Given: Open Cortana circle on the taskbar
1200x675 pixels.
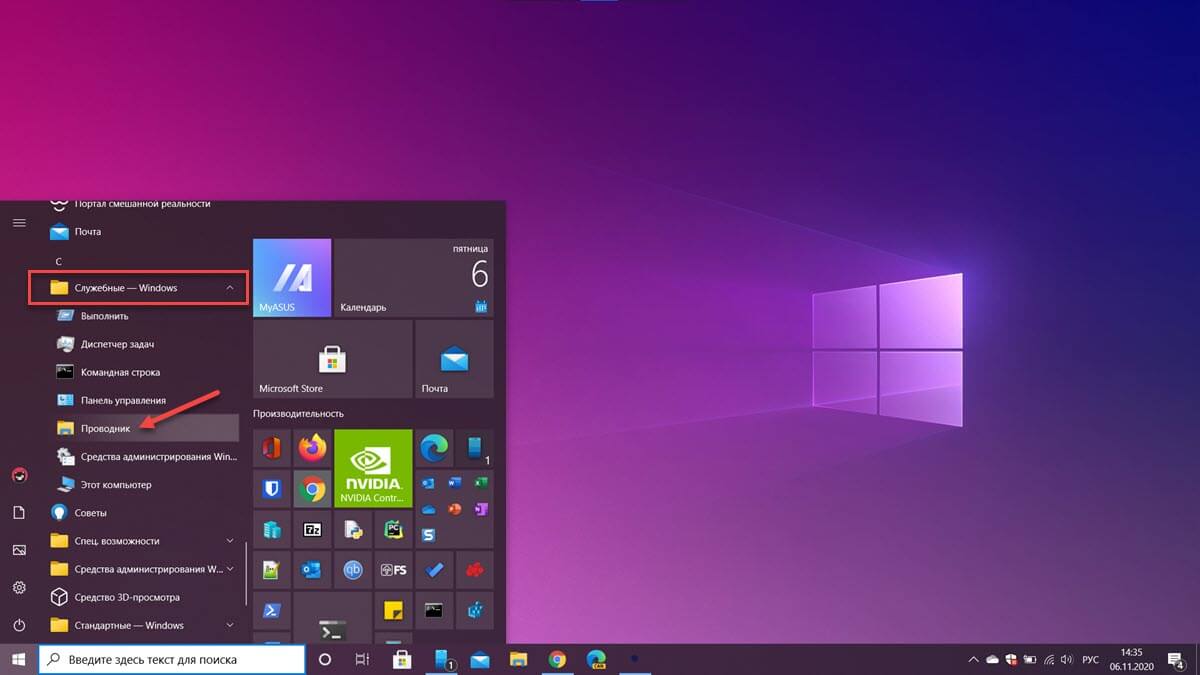Looking at the screenshot, I should point(324,660).
